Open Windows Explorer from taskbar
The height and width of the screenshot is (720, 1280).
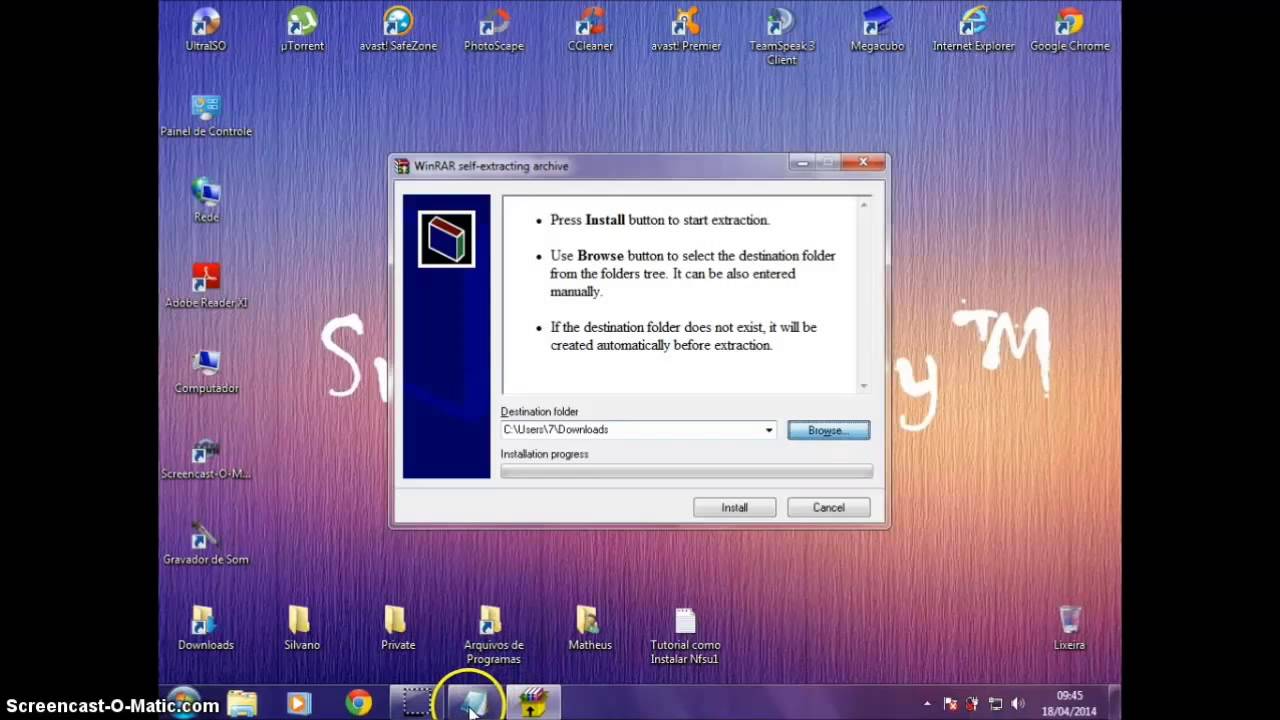[242, 703]
